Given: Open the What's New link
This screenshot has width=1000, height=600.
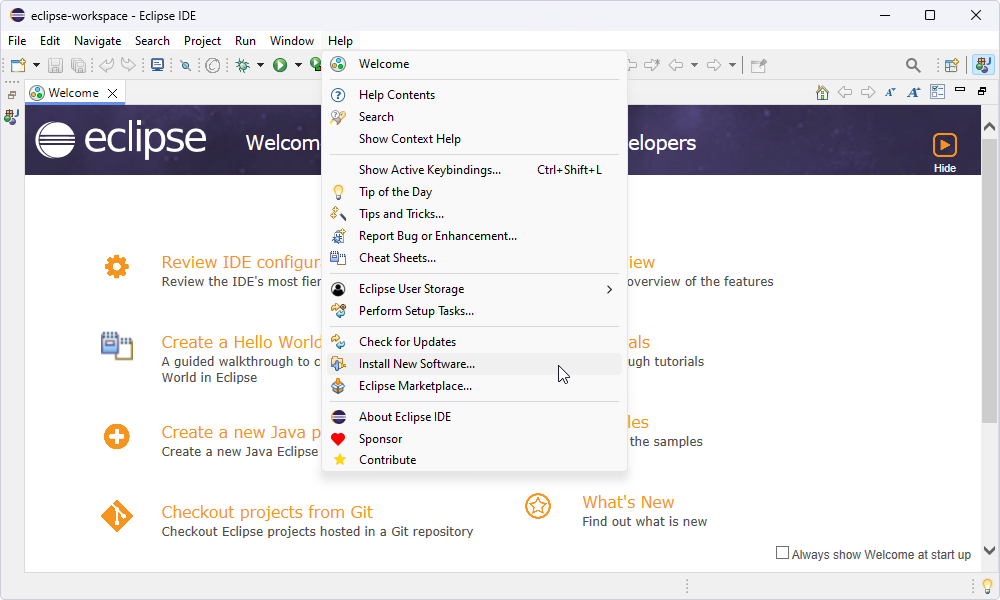Looking at the screenshot, I should click(628, 502).
